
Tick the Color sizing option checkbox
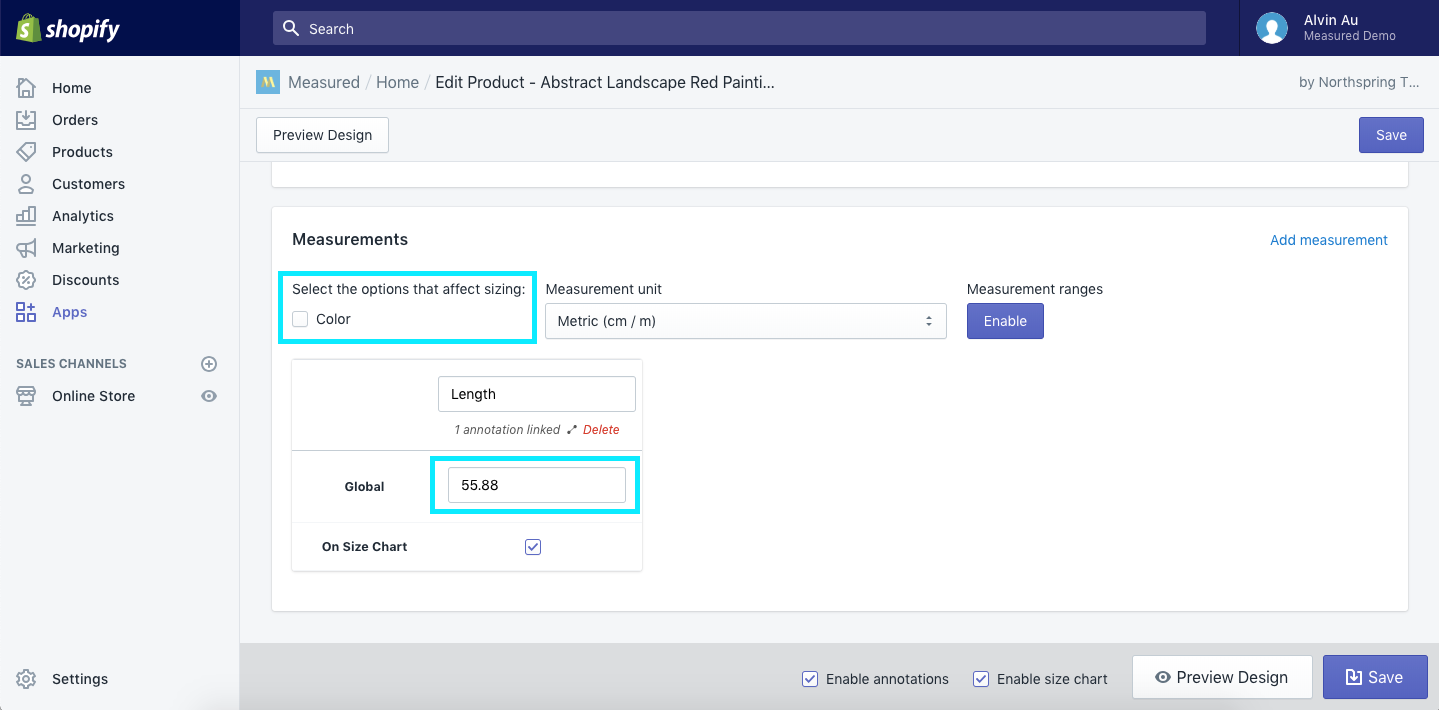[300, 319]
